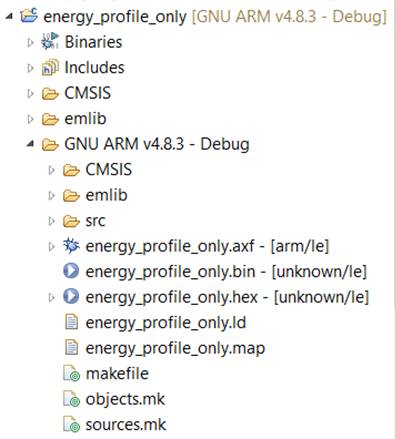Screen dimensions: 395x439
Task: Select the objects.mk file name
Action: (125, 399)
